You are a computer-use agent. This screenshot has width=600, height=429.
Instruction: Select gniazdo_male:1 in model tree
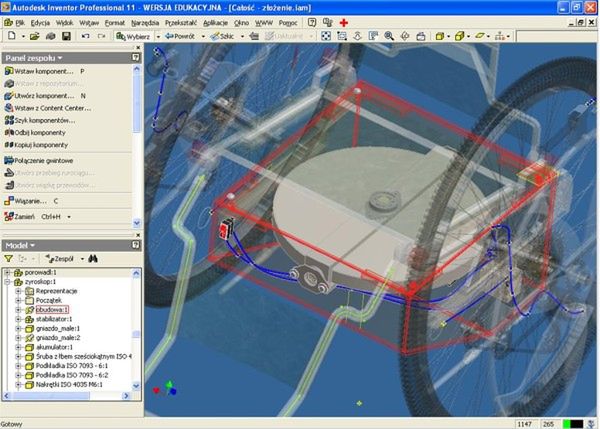pos(57,328)
